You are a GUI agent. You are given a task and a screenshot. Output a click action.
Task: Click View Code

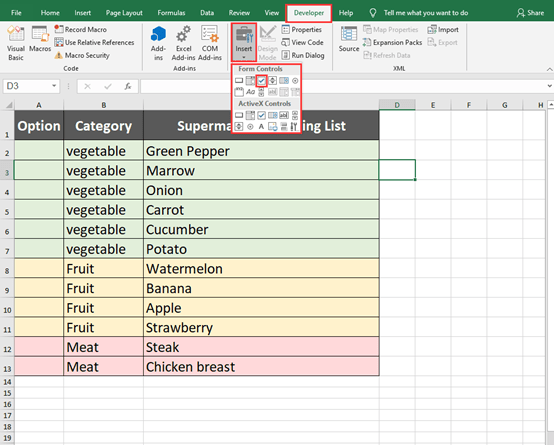[302, 42]
